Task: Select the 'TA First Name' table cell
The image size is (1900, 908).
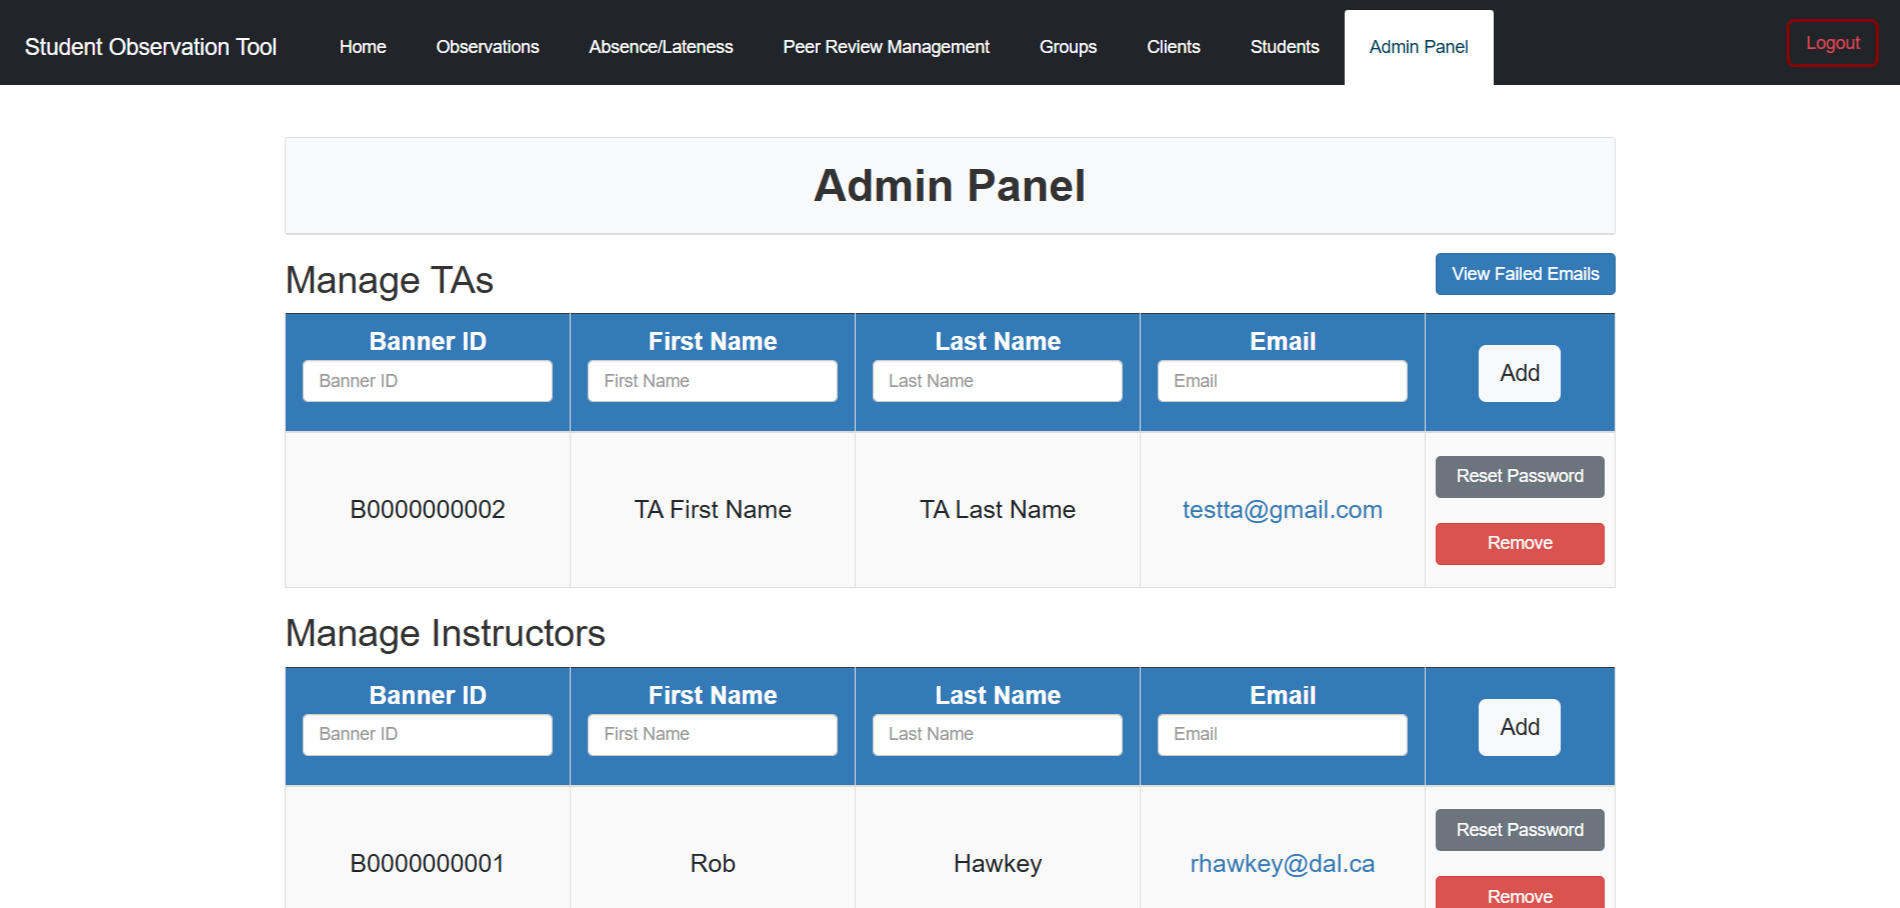Action: [713, 510]
